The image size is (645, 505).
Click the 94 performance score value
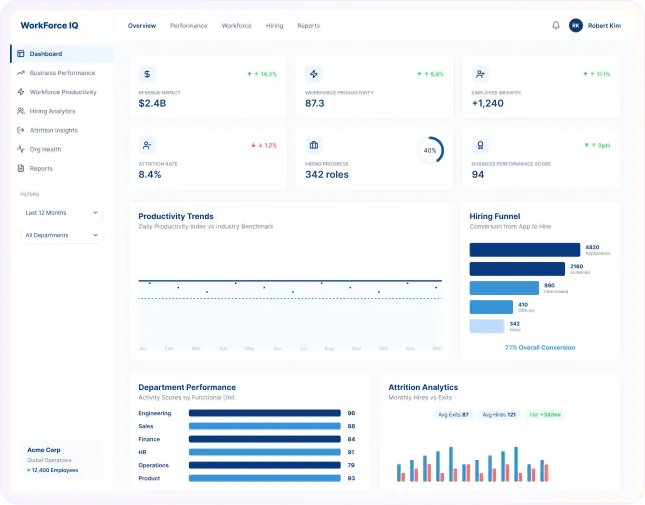(x=478, y=174)
